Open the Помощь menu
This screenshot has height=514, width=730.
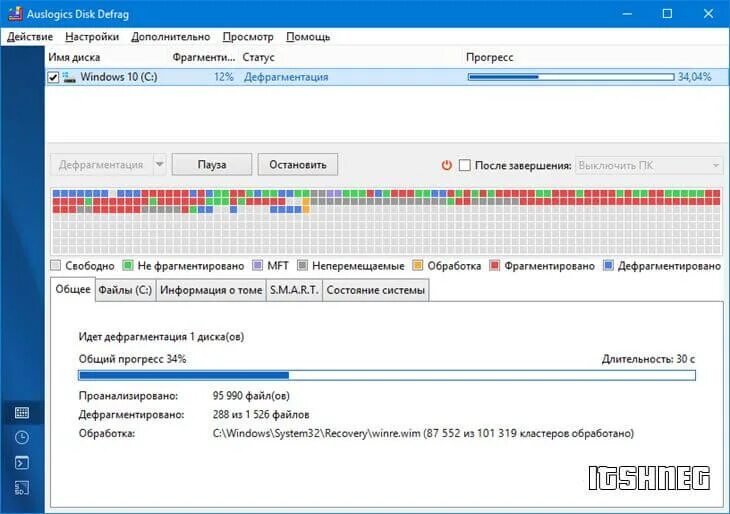(x=308, y=37)
